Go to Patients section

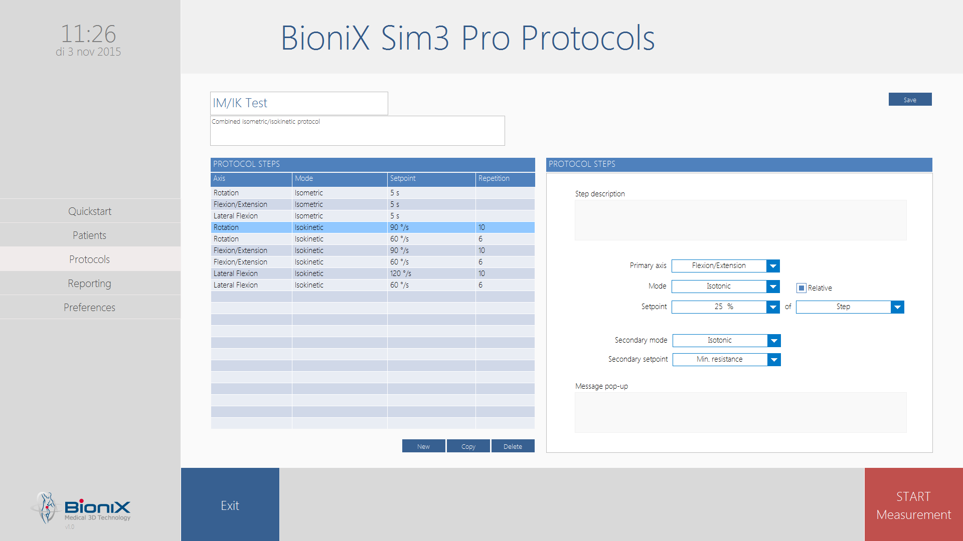point(90,235)
